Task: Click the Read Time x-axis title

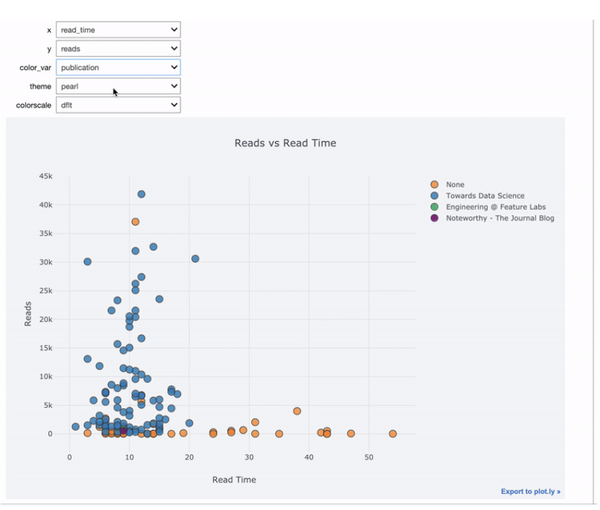Action: (x=234, y=480)
